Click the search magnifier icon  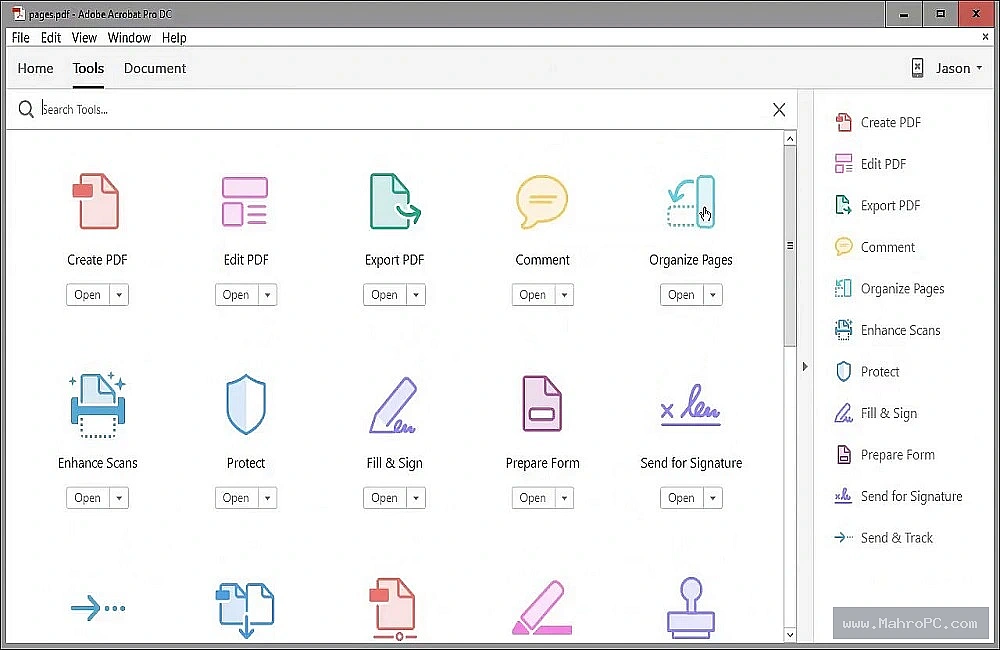(26, 109)
